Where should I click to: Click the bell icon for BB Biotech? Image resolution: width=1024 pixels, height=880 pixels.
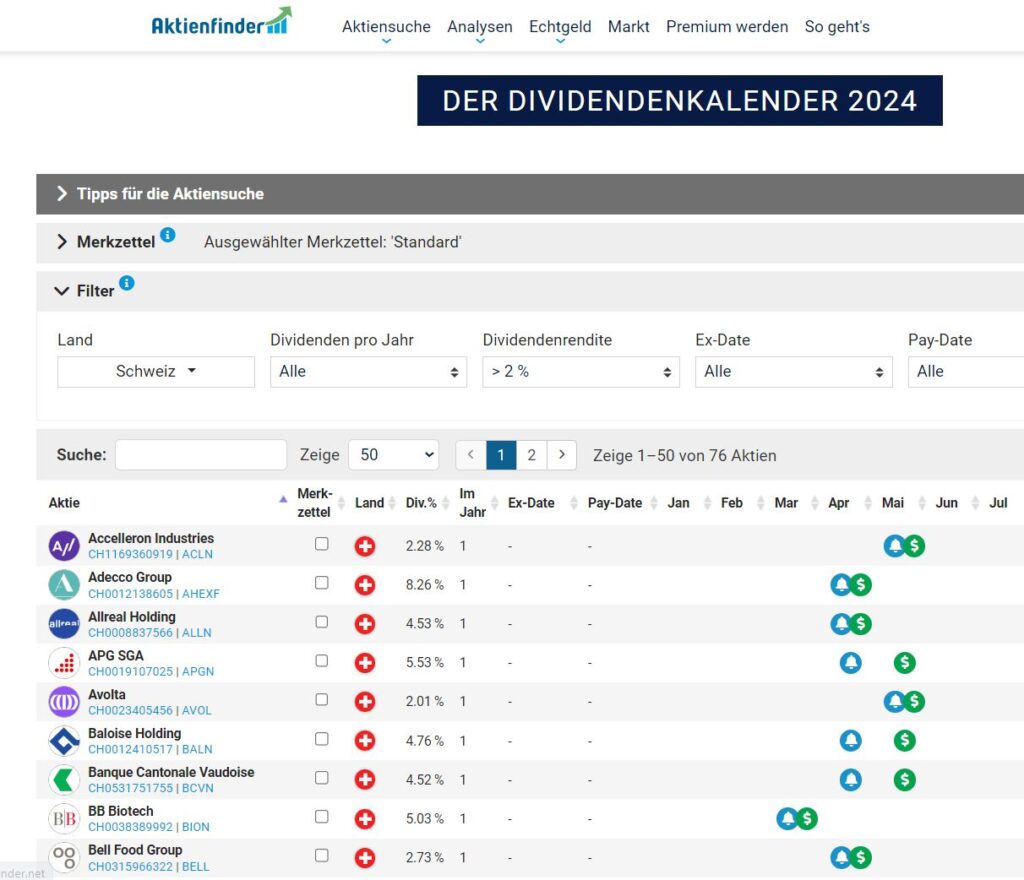[786, 819]
